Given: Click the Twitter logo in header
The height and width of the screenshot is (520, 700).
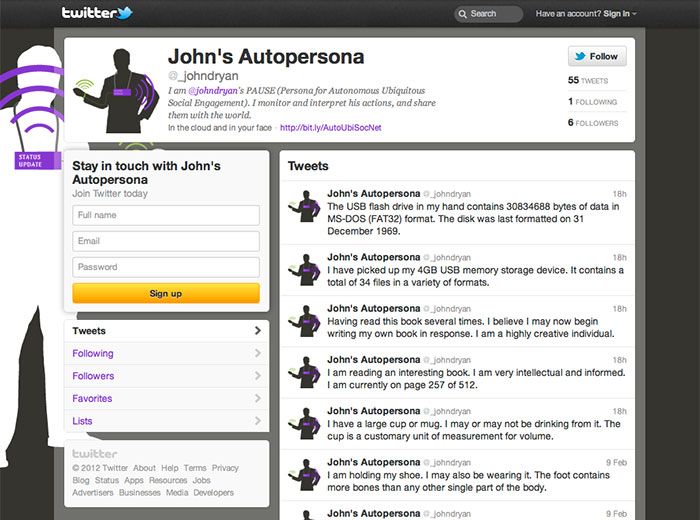Looking at the screenshot, I should tap(97, 12).
